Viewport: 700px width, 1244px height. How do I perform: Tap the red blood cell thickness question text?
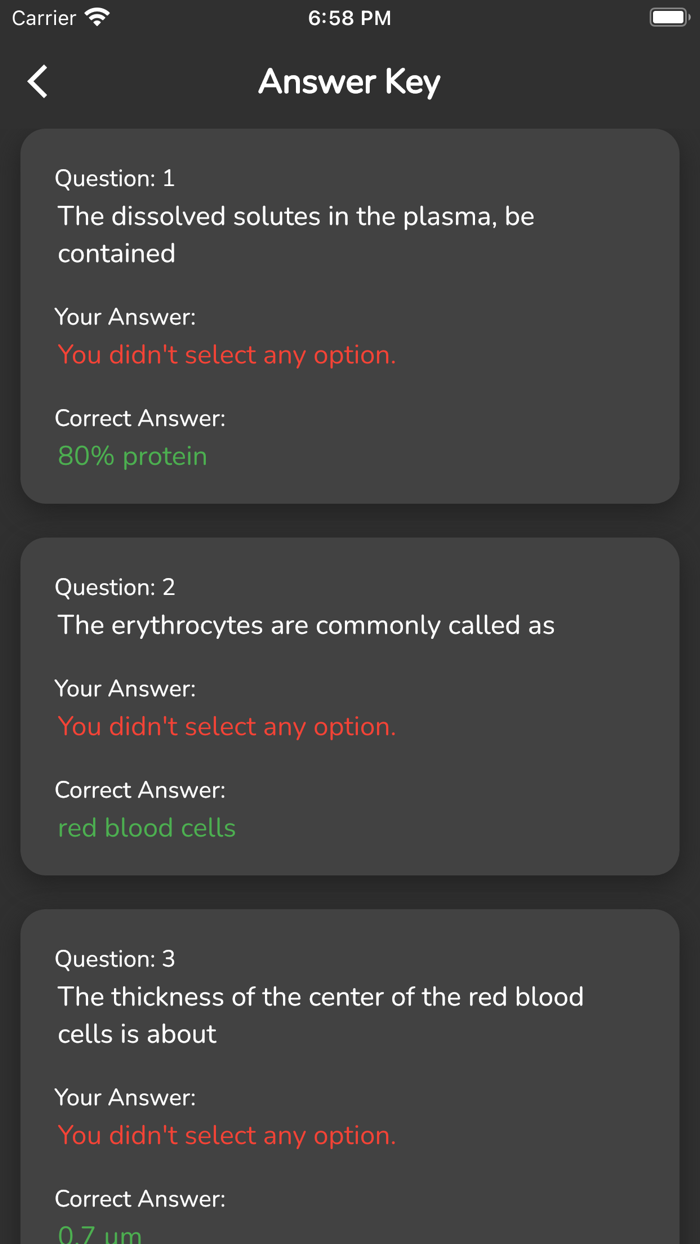320,1015
